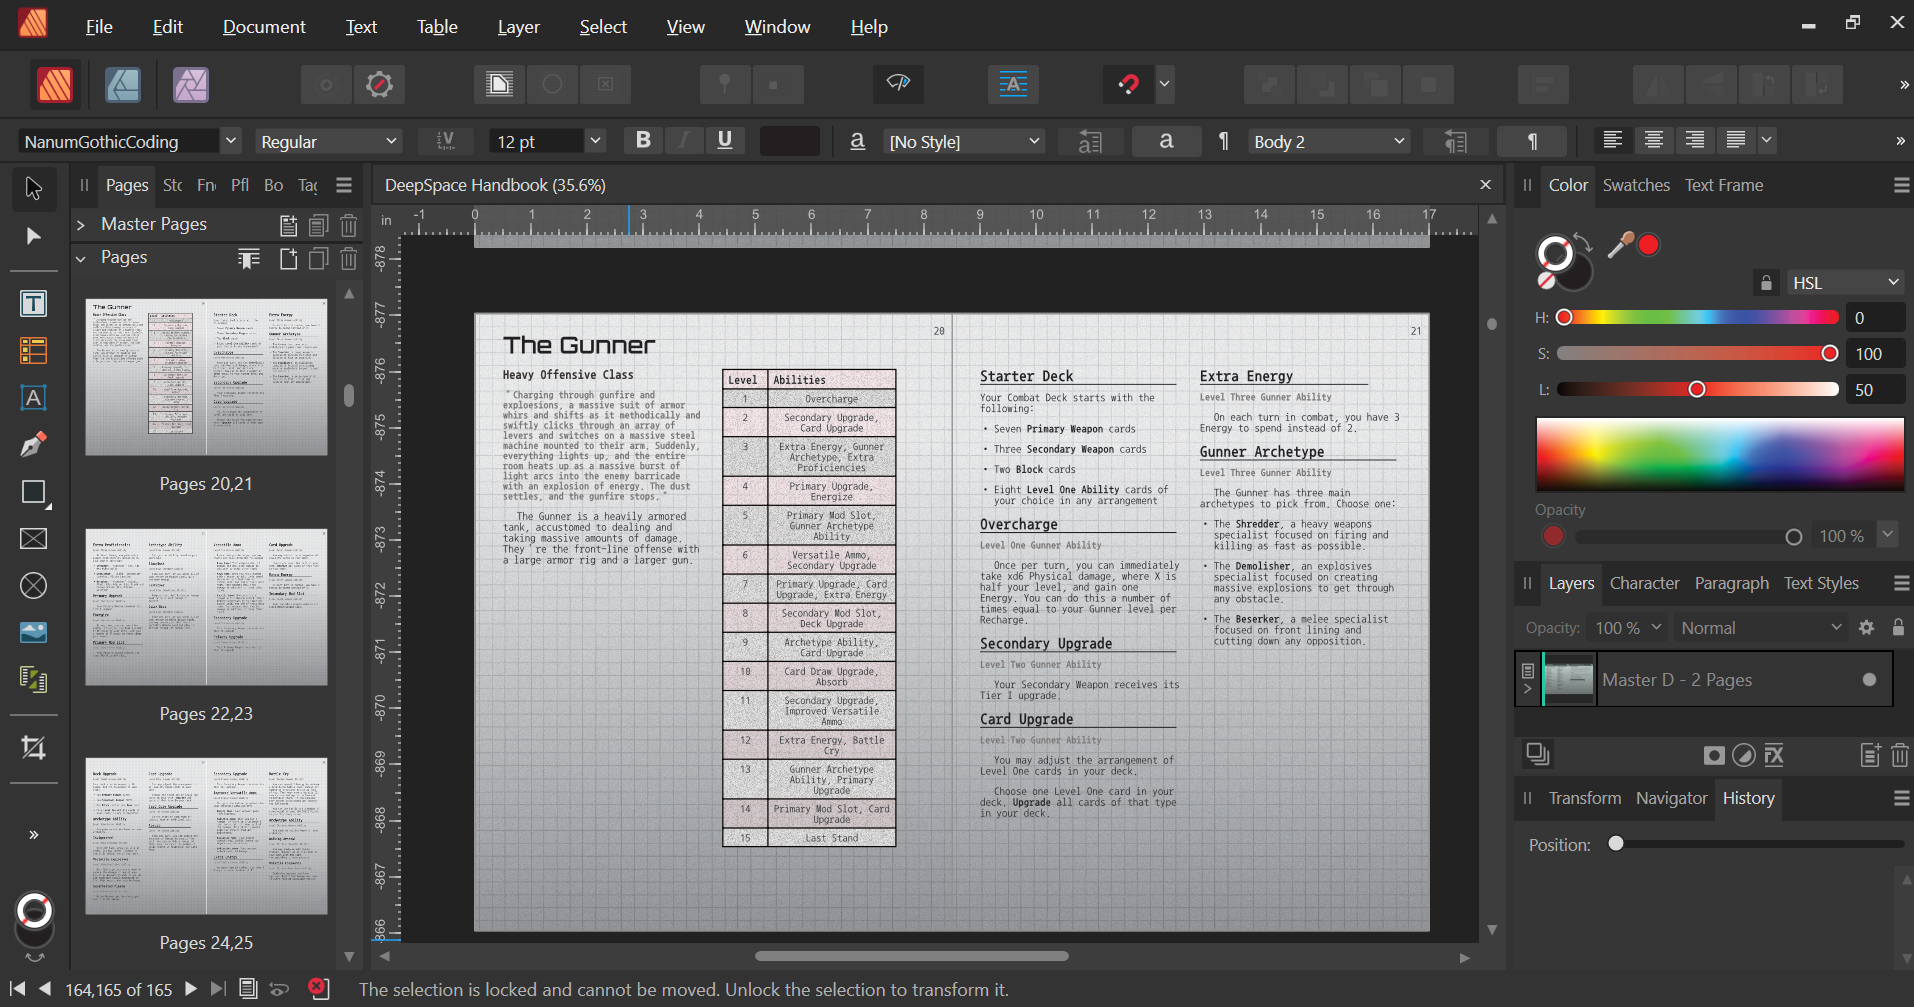Screen dimensions: 1914x1007
Task: Open the Body 2 paragraph style dropdown
Action: [x=1399, y=141]
